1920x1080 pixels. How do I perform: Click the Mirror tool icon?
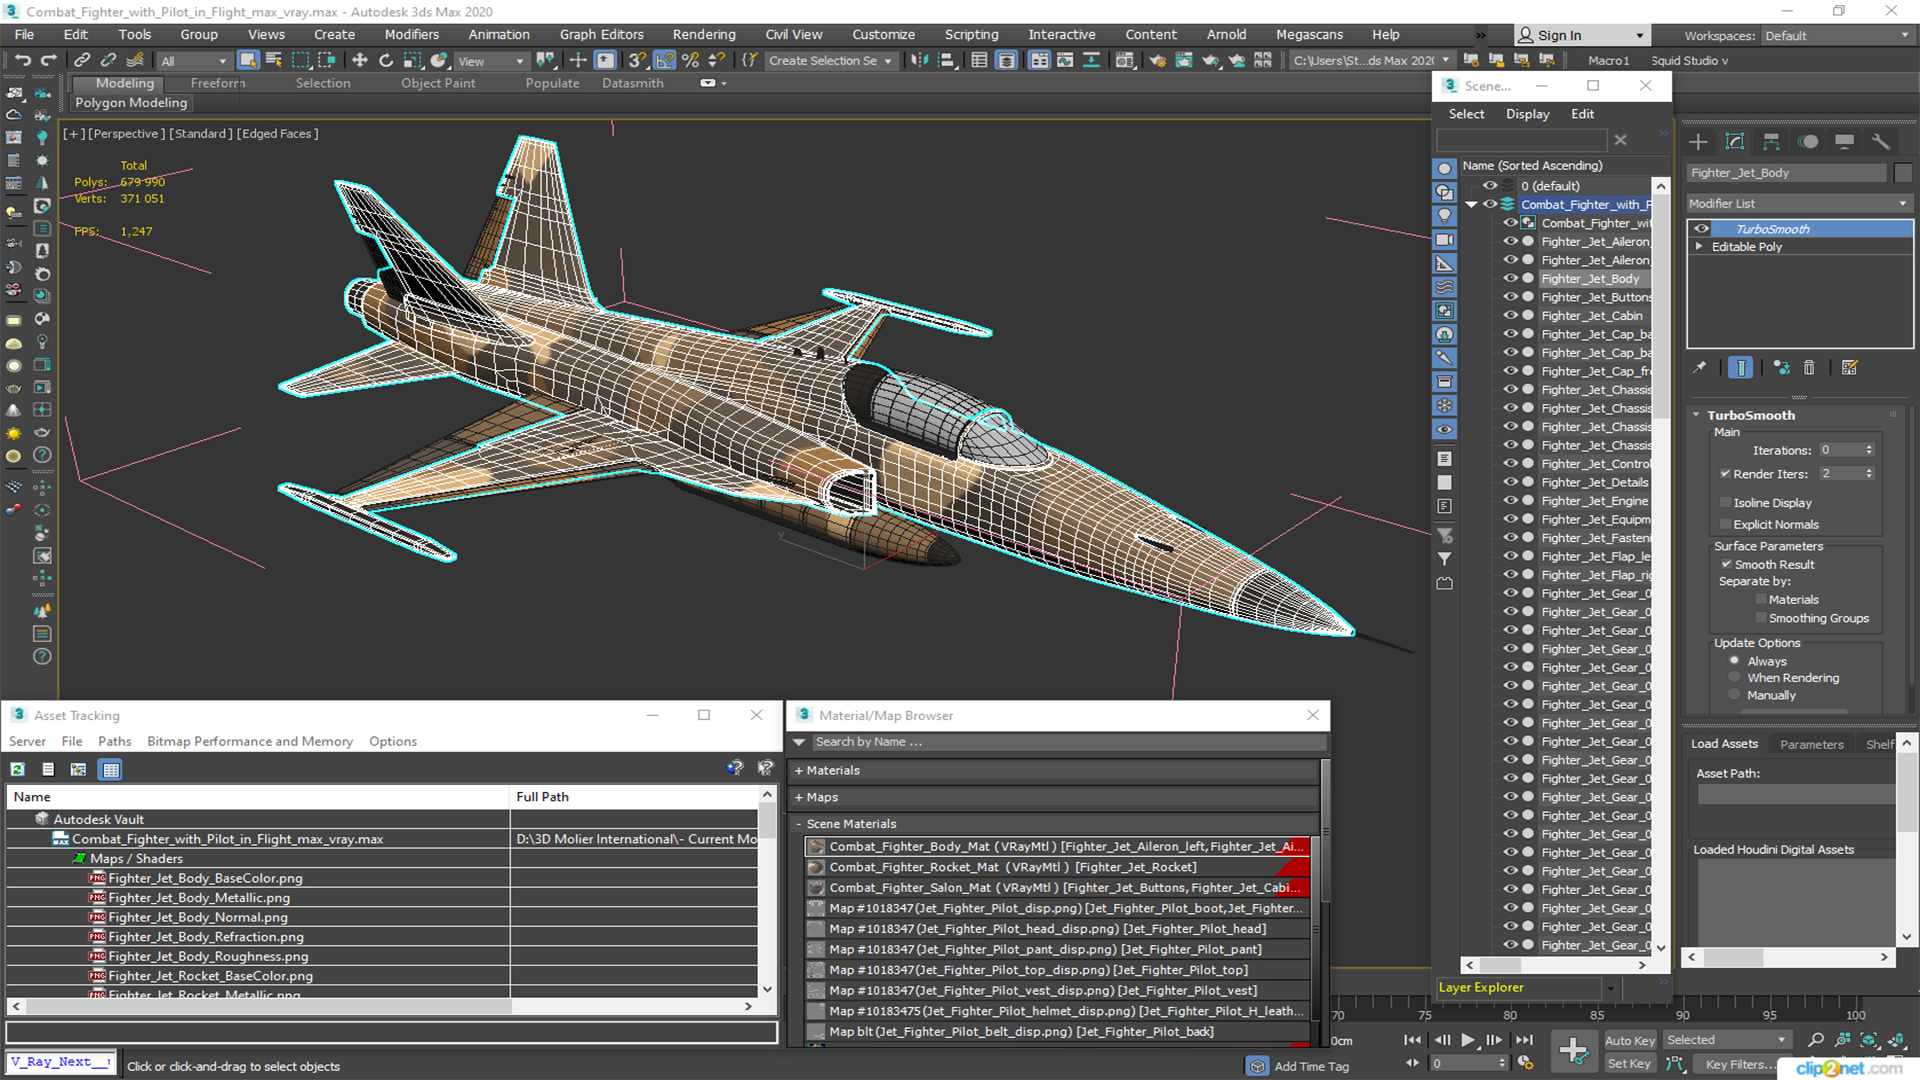pyautogui.click(x=919, y=61)
